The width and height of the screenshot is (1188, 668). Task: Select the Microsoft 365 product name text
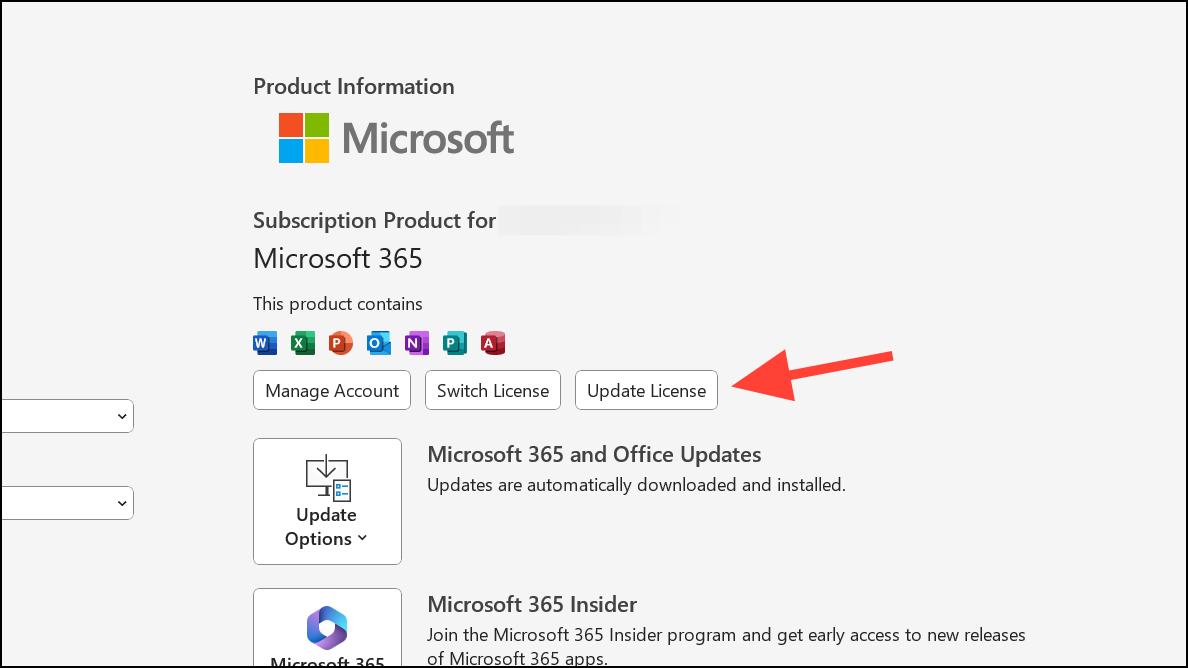337,258
